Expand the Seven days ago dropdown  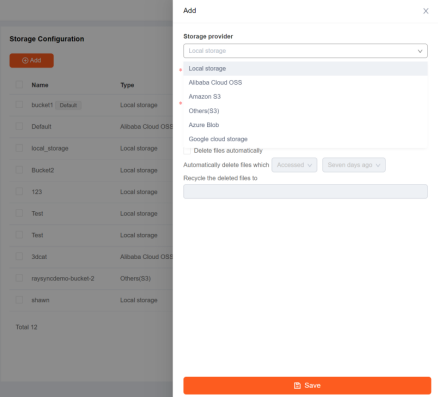354,165
